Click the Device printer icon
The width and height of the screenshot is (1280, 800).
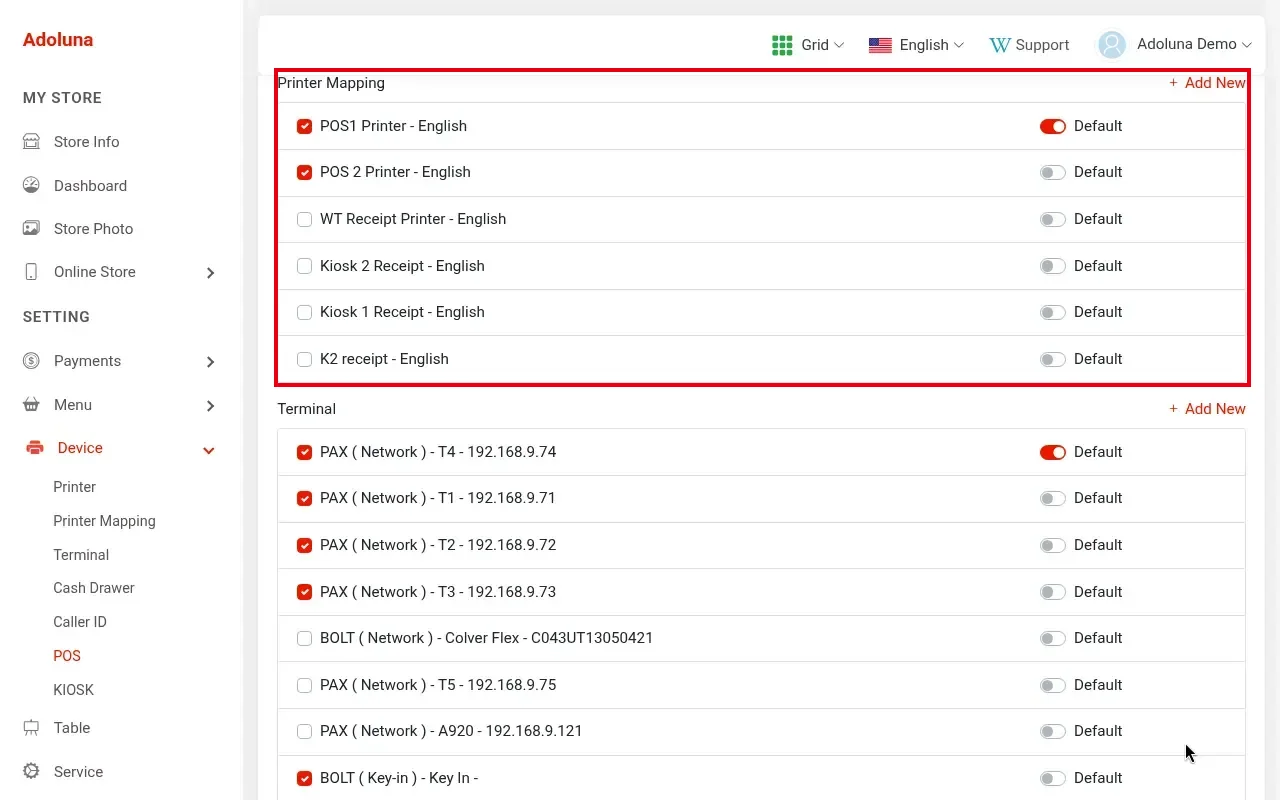tap(35, 448)
